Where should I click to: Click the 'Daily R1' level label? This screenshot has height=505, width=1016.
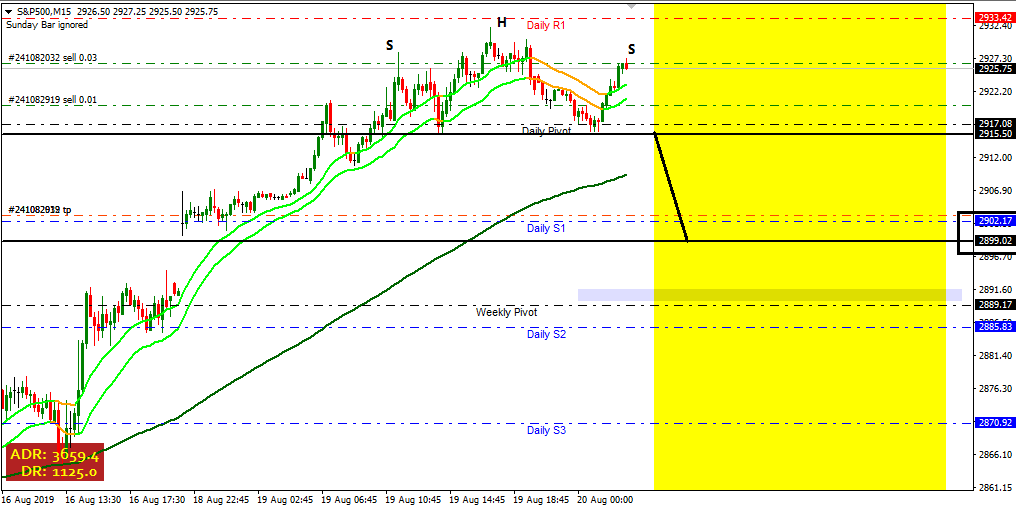tap(546, 26)
